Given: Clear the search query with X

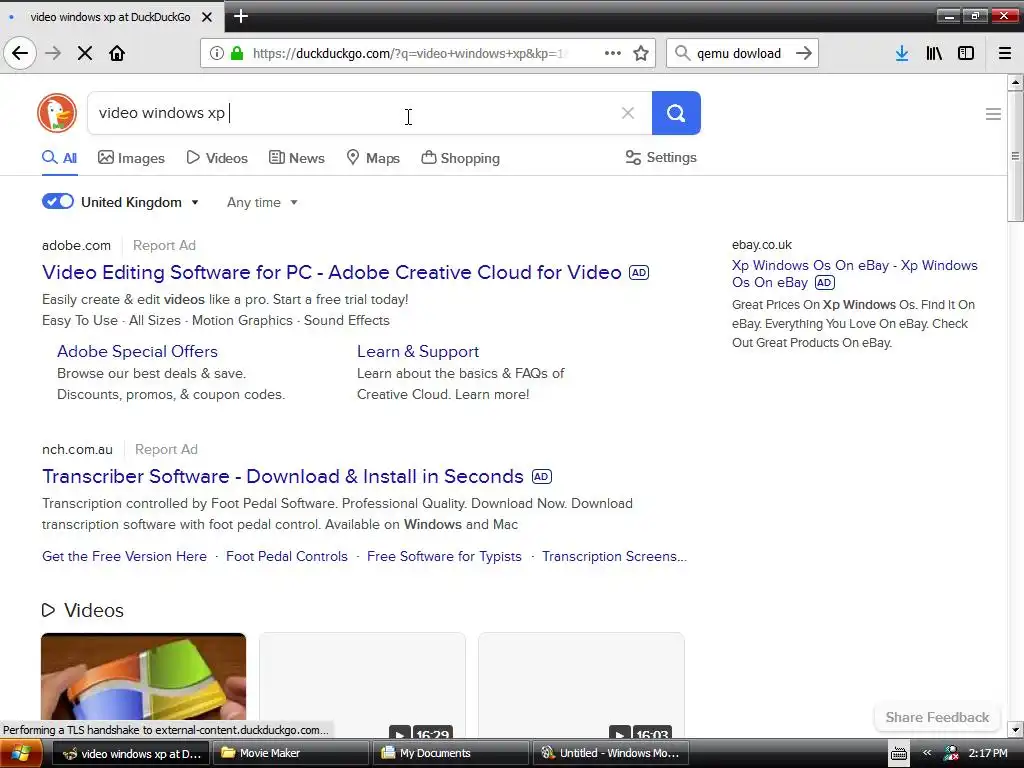Looking at the screenshot, I should click(628, 113).
